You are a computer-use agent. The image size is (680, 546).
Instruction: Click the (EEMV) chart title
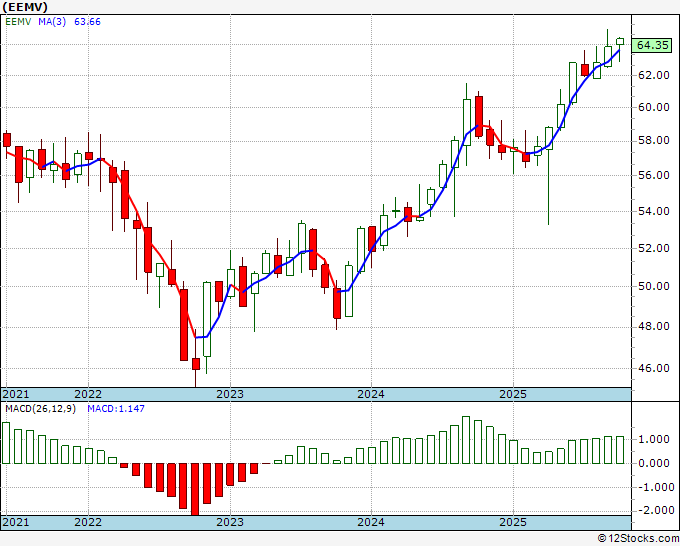point(25,7)
